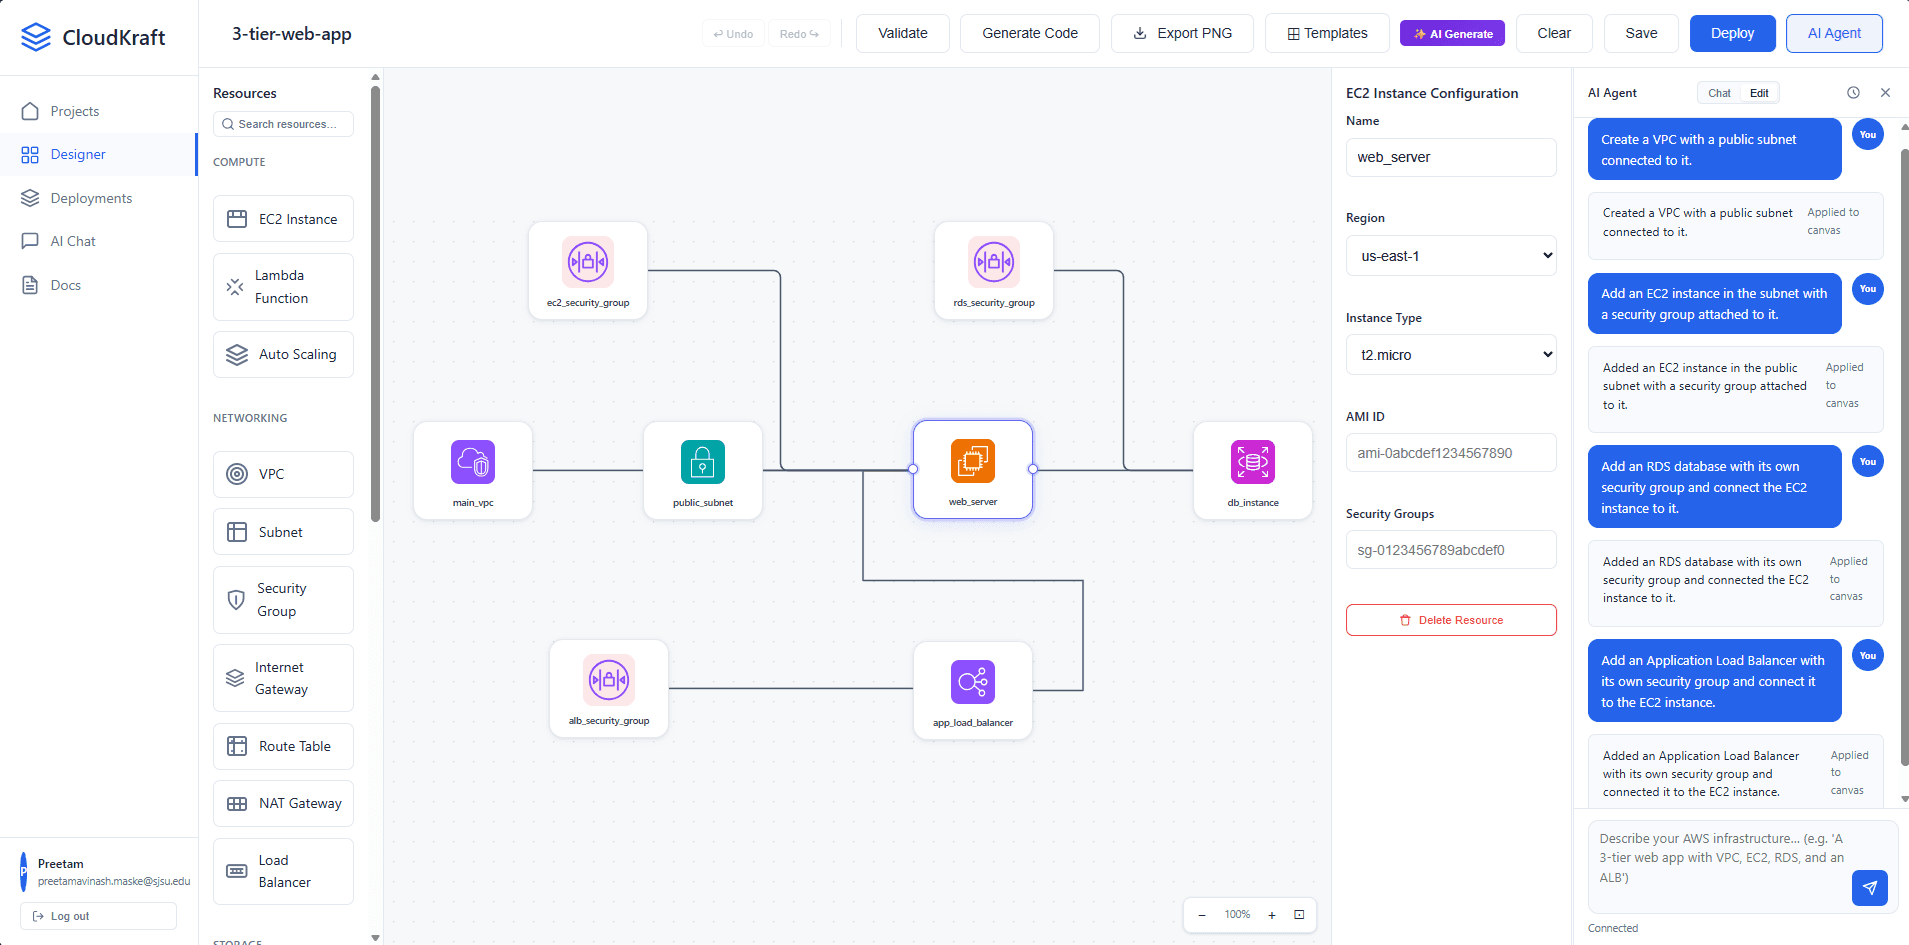Click the purple AI Generate button

(1453, 33)
